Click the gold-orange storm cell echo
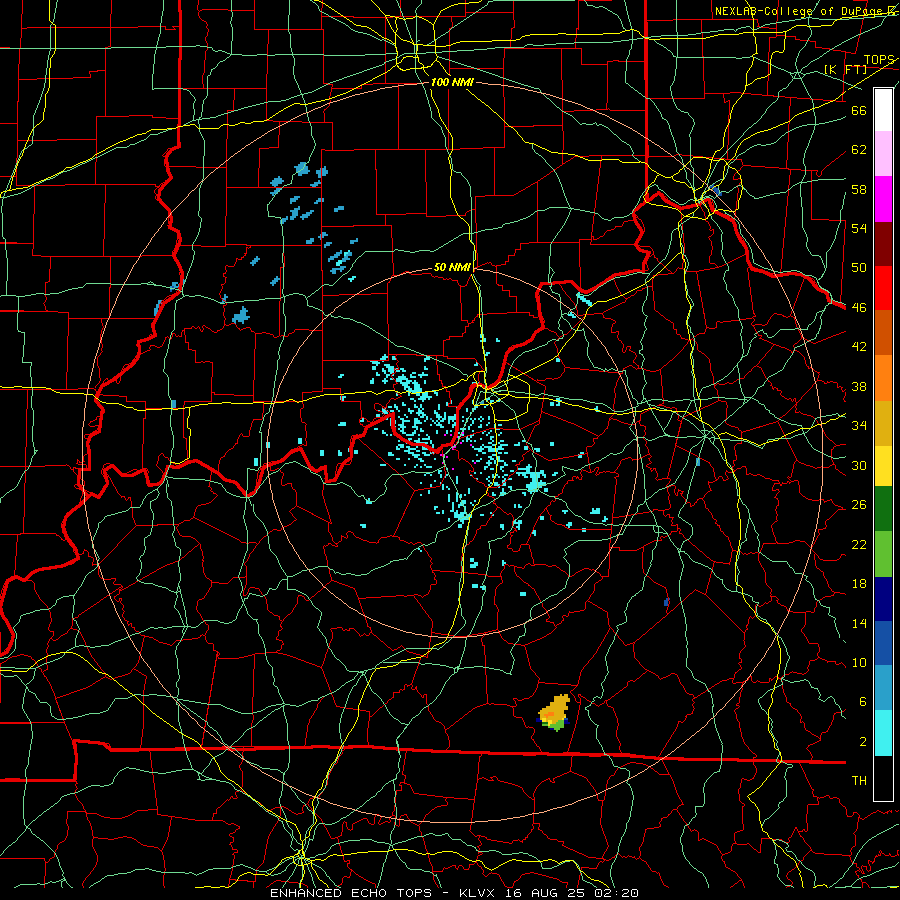The width and height of the screenshot is (900, 900). [x=553, y=712]
